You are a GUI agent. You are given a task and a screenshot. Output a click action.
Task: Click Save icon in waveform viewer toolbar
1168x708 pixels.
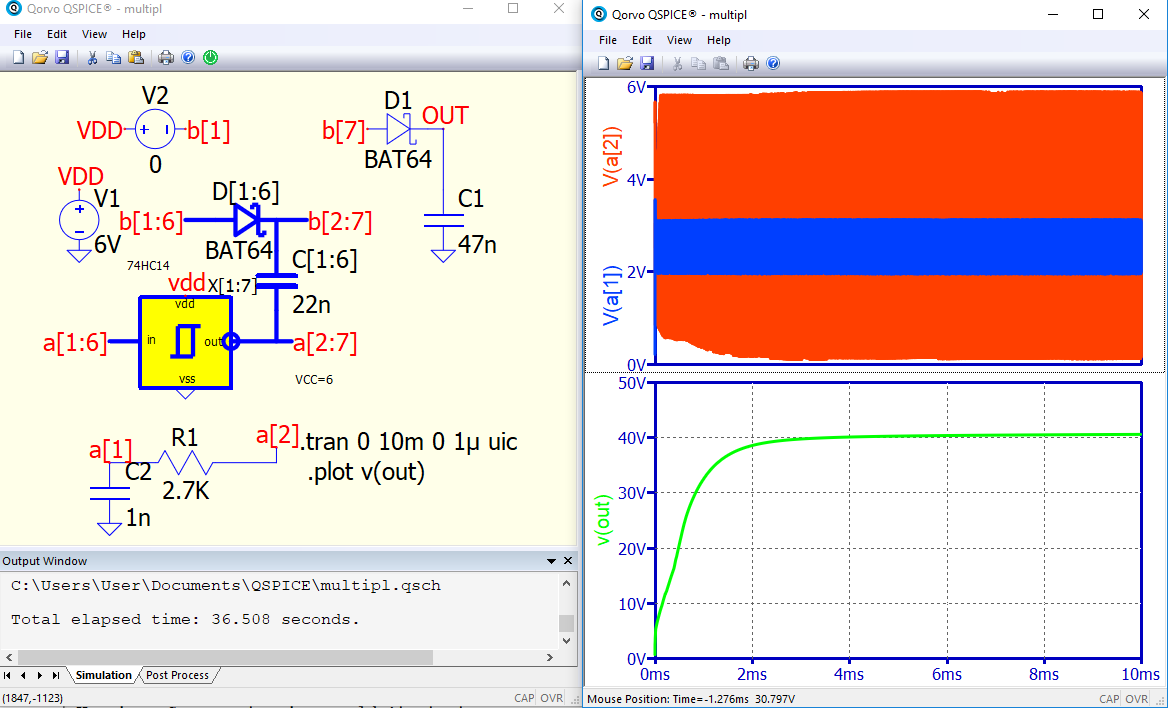coord(647,63)
